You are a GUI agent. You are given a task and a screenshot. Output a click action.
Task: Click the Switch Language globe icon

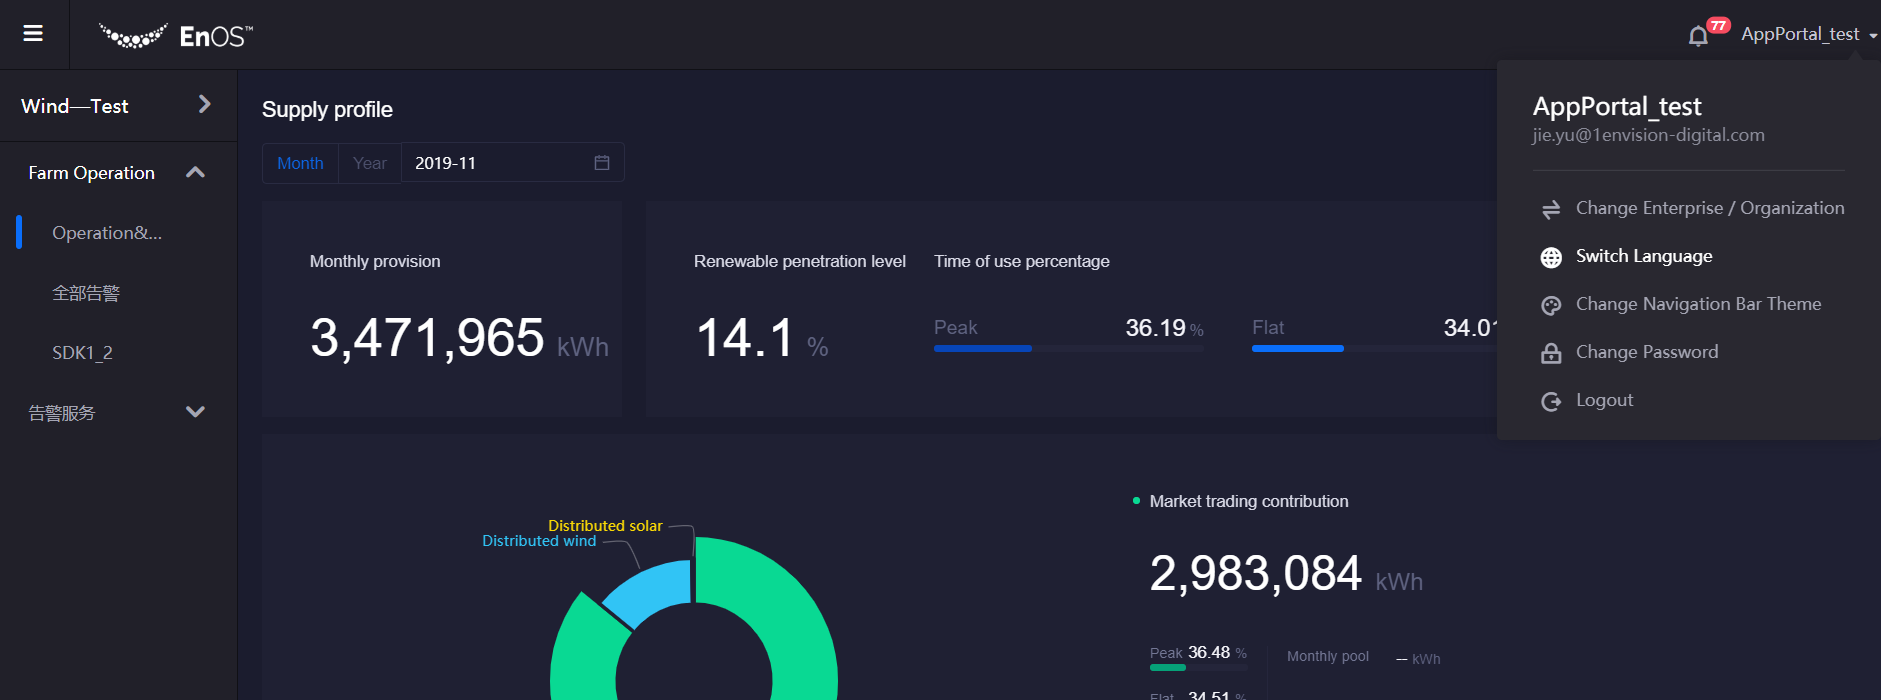point(1551,257)
